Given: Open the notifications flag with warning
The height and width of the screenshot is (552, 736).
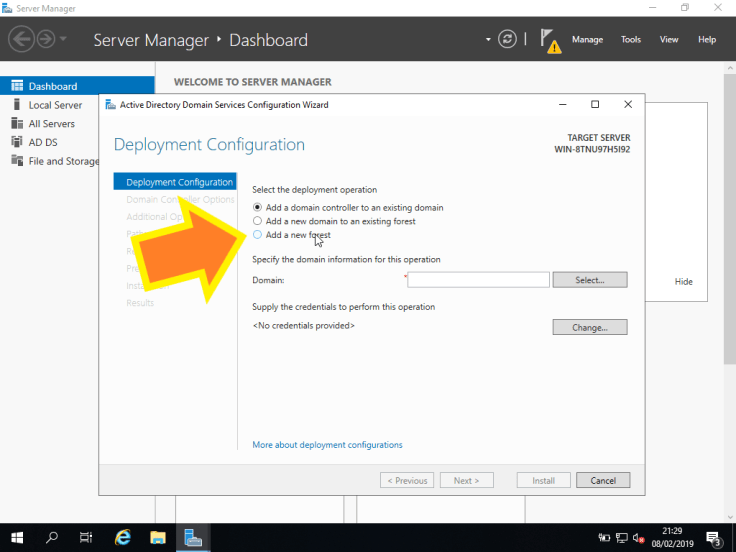Looking at the screenshot, I should tap(550, 40).
